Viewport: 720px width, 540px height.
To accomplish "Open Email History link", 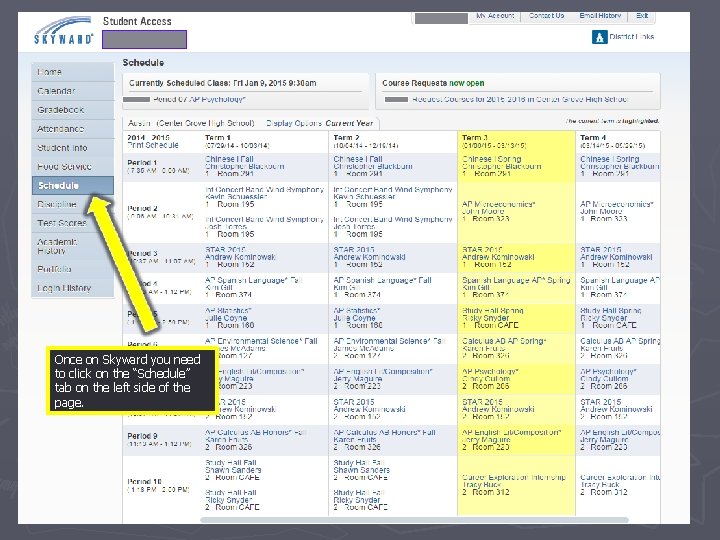I will pyautogui.click(x=600, y=16).
